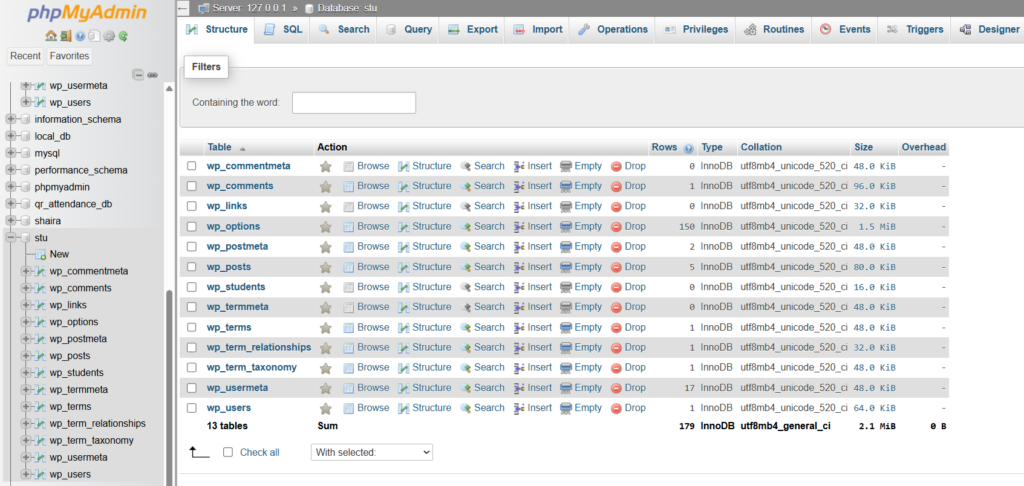1024x486 pixels.
Task: Expand the information_schema database tree node
Action: (x=11, y=119)
